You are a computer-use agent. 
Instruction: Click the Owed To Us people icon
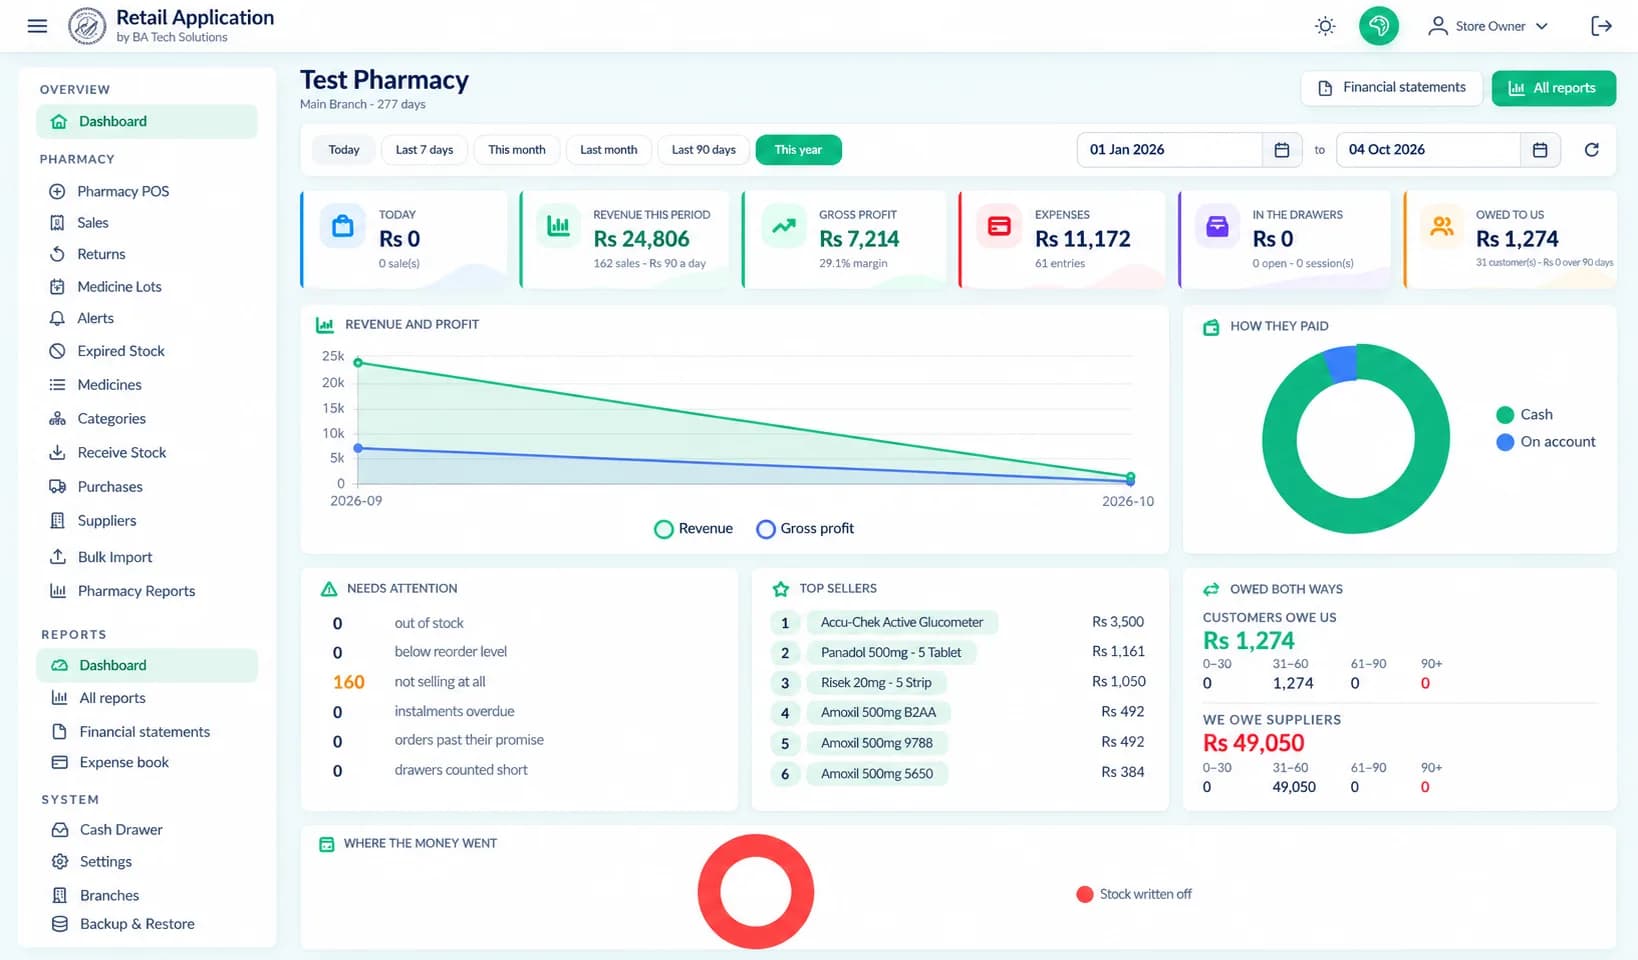[x=1441, y=226]
